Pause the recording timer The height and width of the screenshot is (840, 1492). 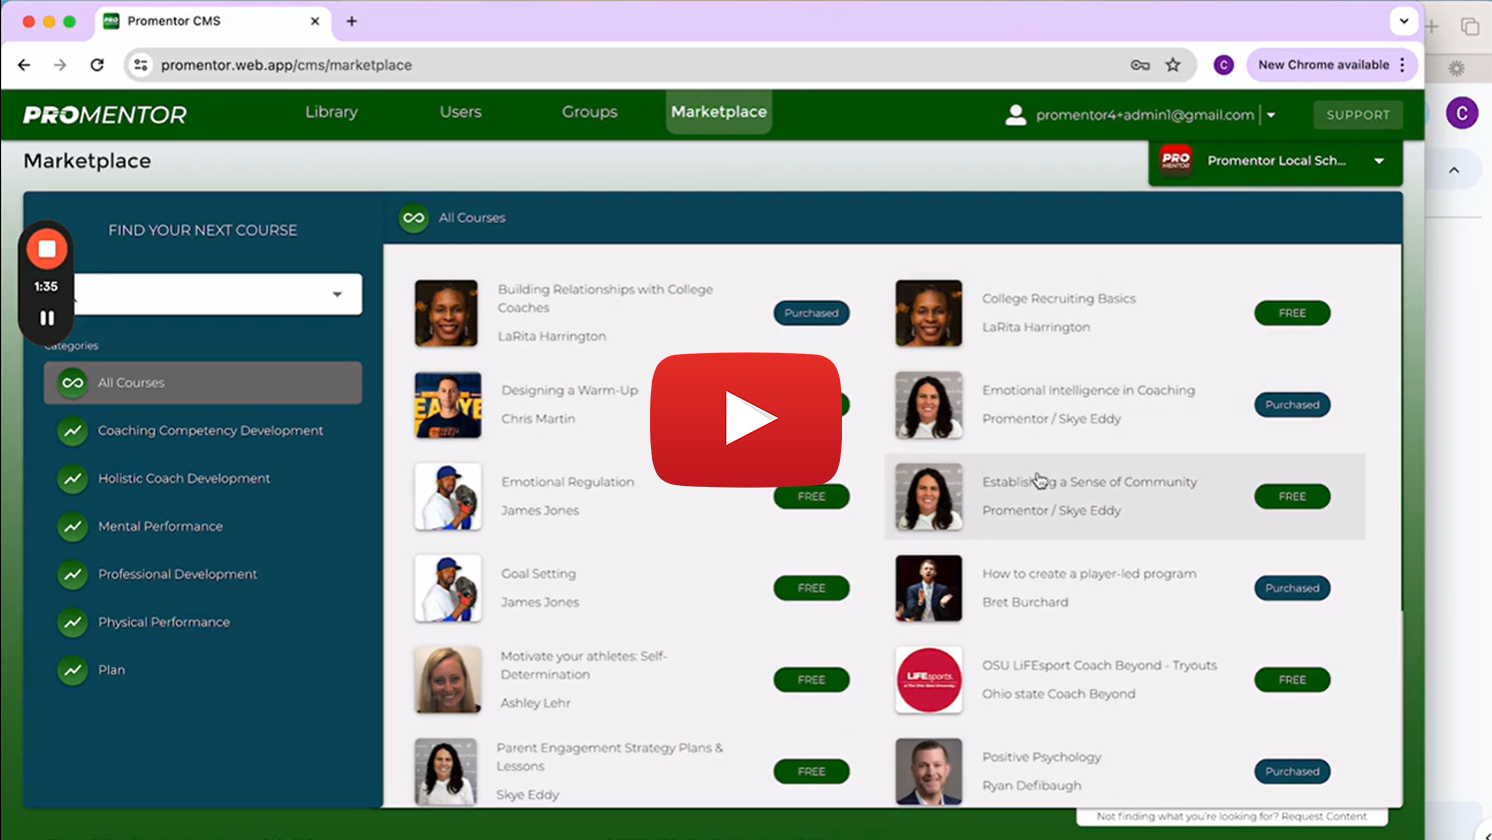[46, 318]
